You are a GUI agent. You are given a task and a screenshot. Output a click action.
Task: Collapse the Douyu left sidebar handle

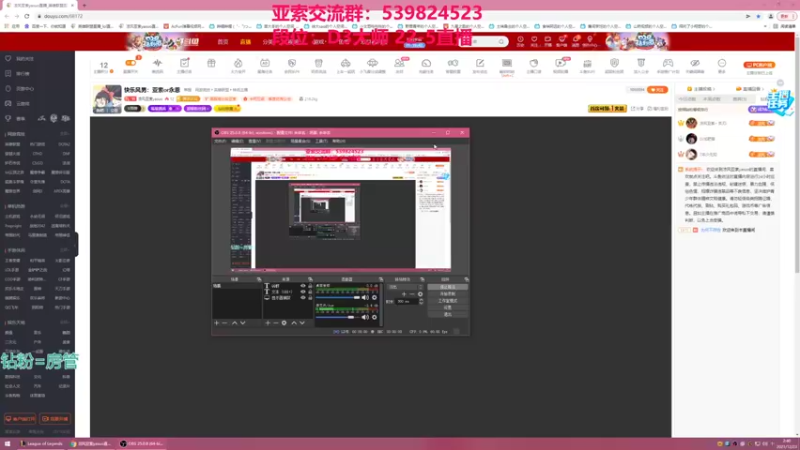76,244
